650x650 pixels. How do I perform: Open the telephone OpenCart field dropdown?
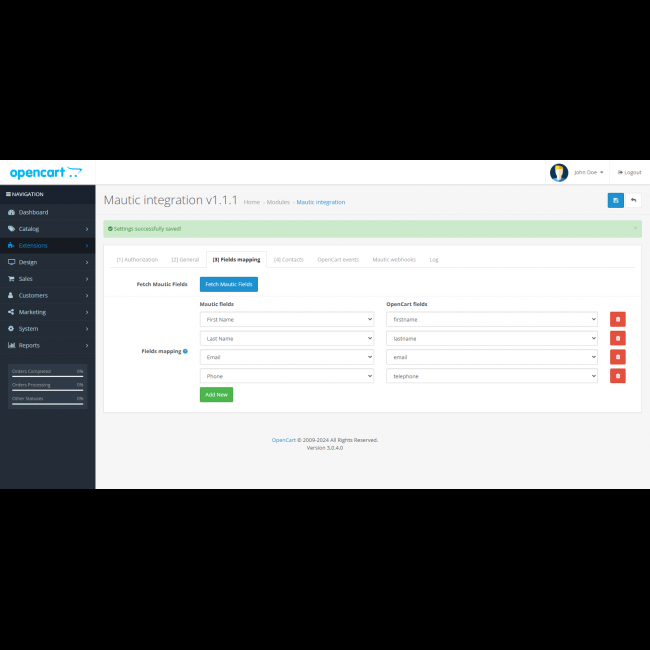point(491,376)
